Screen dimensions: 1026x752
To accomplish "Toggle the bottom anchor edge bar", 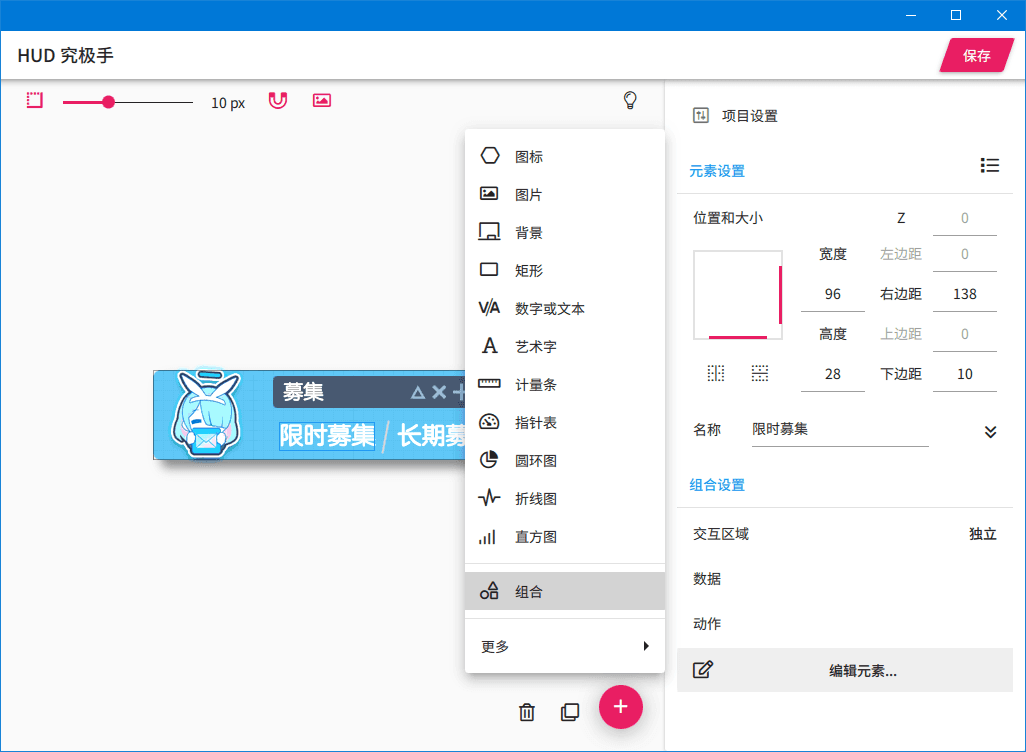I will pyautogui.click(x=737, y=337).
